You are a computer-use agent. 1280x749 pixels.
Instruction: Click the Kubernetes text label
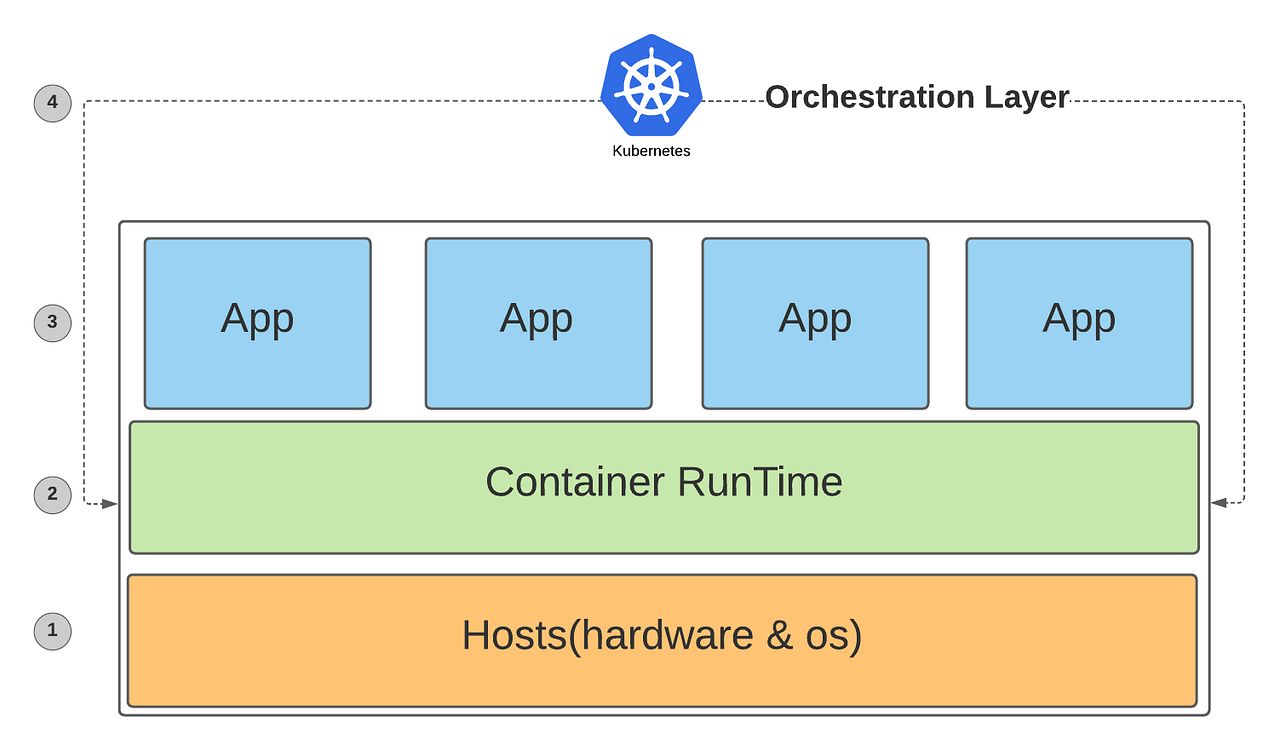point(650,150)
